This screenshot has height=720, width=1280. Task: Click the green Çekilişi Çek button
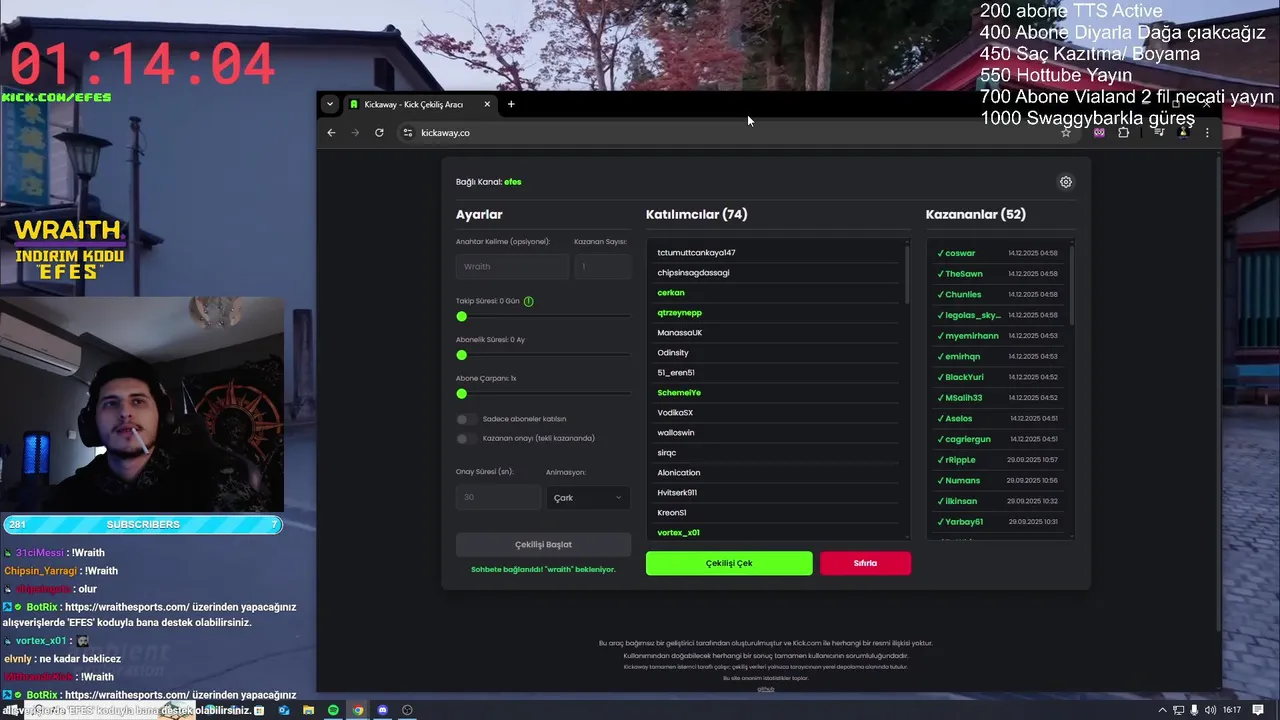[x=729, y=563]
